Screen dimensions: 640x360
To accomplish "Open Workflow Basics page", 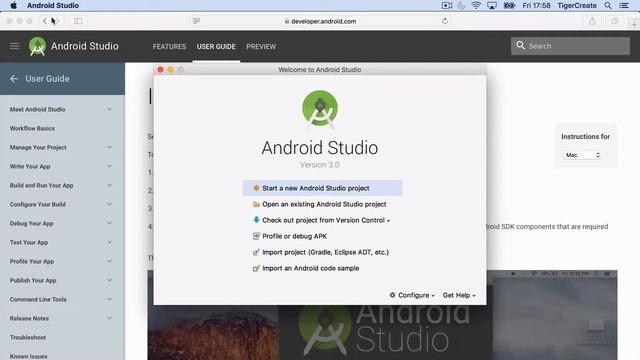I will point(32,128).
